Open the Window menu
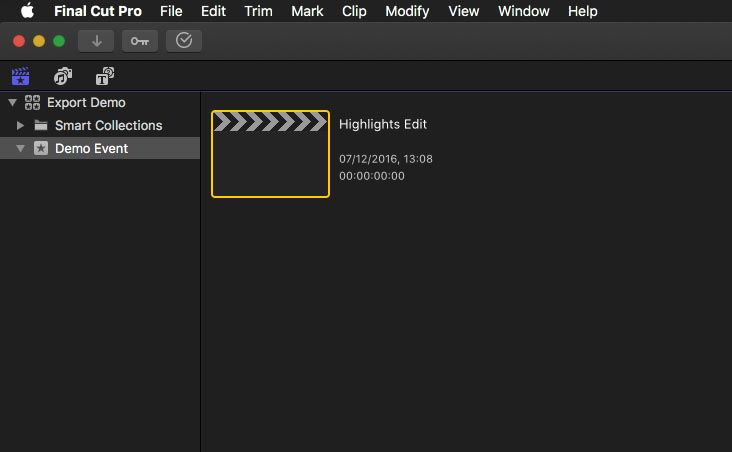This screenshot has width=732, height=452. pyautogui.click(x=523, y=11)
